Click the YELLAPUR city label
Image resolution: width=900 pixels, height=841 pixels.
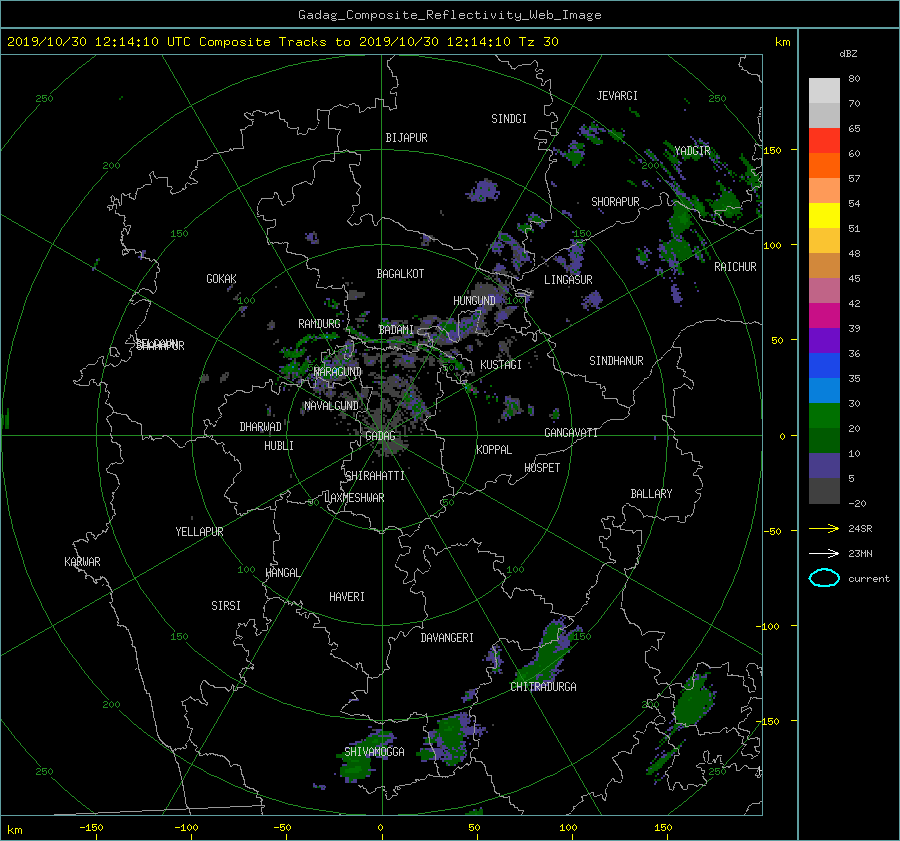point(199,532)
